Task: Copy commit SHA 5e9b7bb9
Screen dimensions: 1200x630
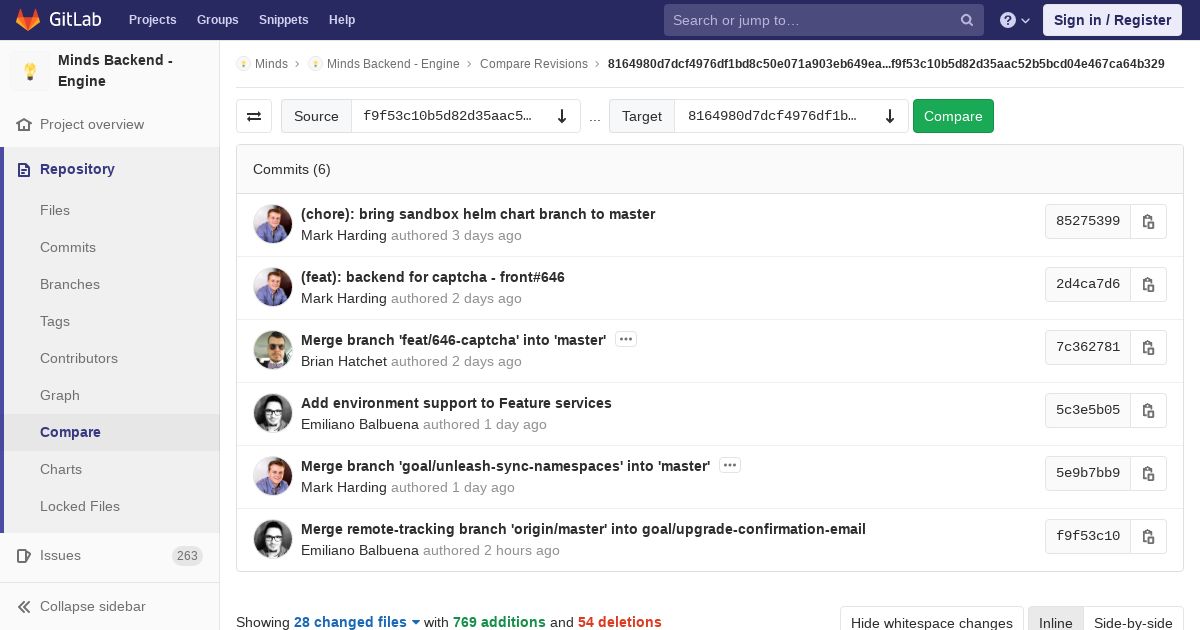Action: 1149,473
